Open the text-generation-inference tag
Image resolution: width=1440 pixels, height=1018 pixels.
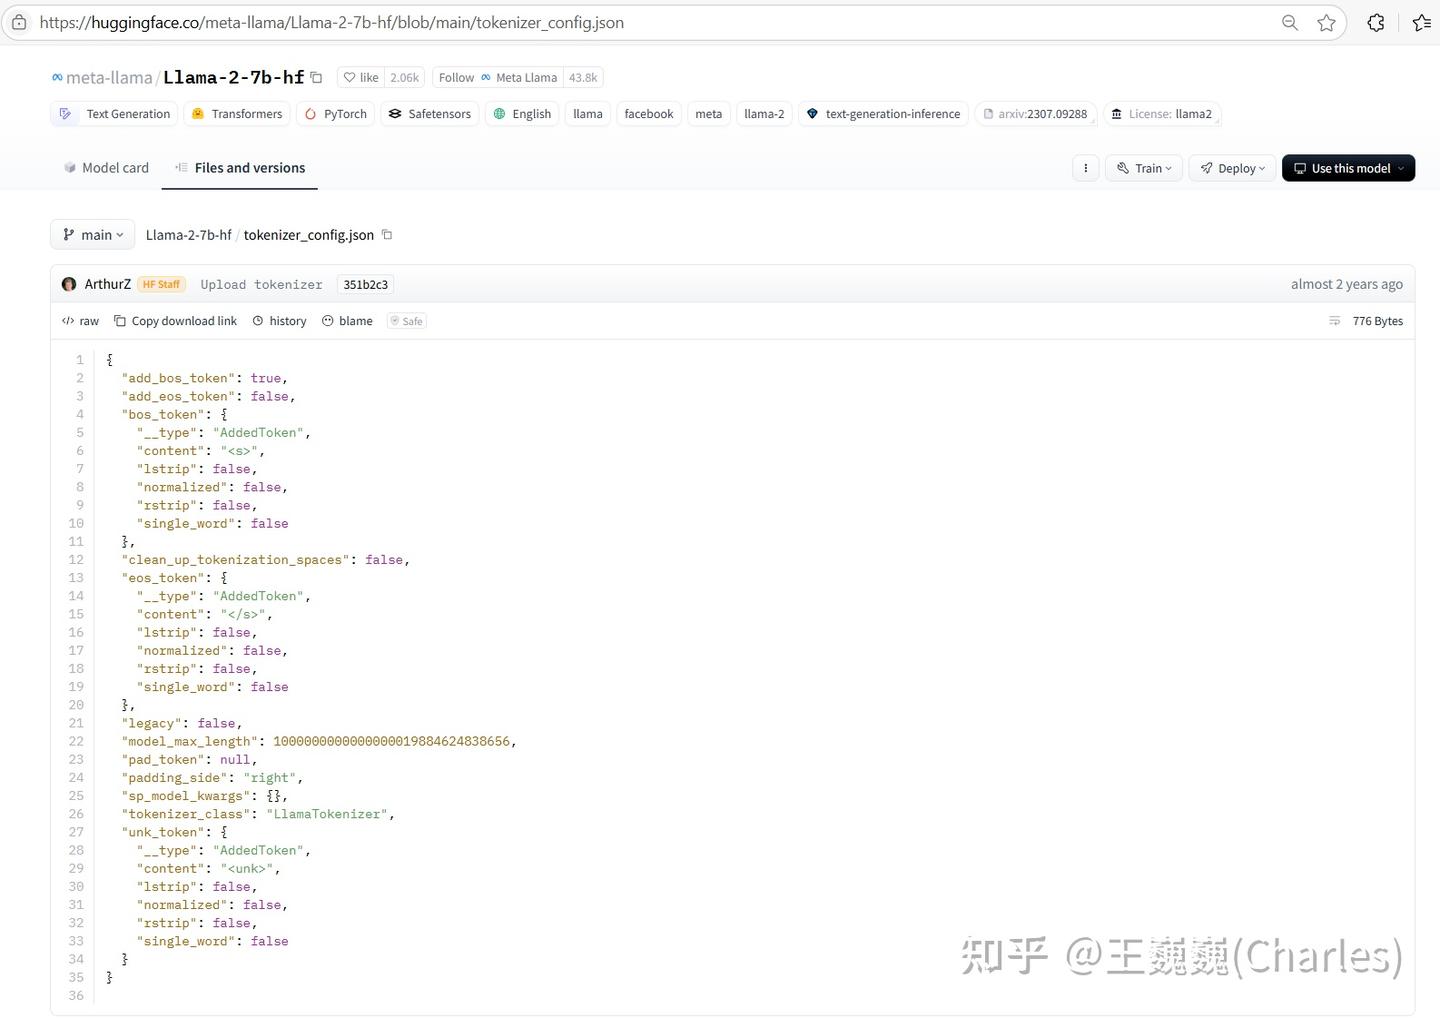point(883,114)
